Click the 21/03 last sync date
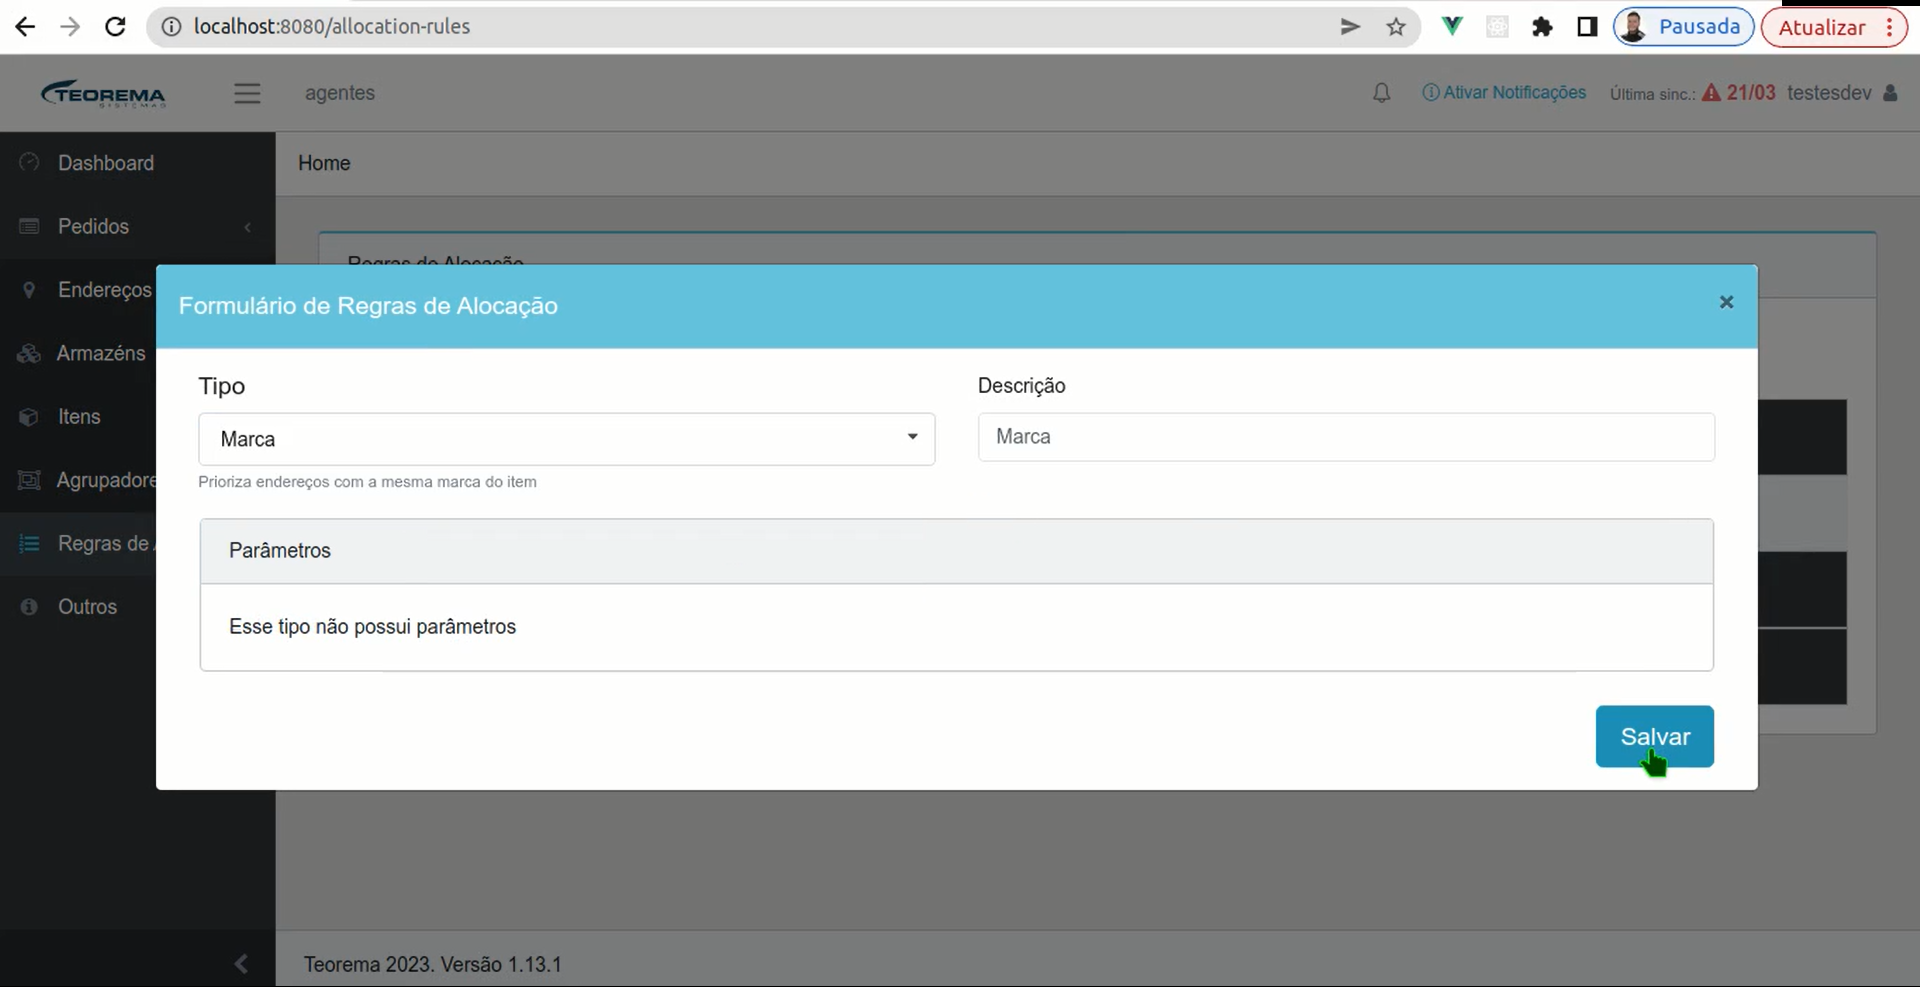The image size is (1920, 987). pos(1751,93)
